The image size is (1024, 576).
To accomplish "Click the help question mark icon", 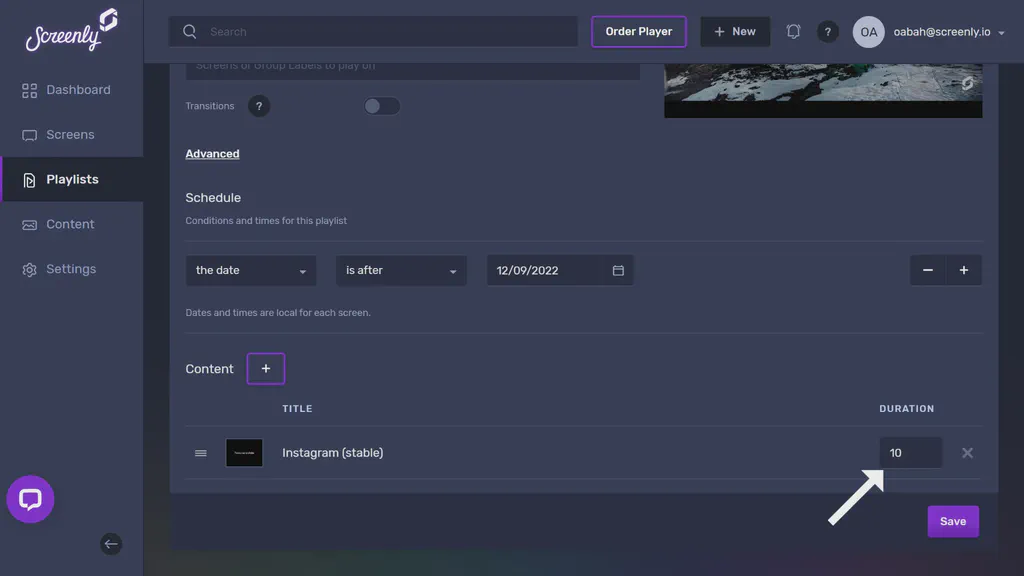I will pos(828,31).
